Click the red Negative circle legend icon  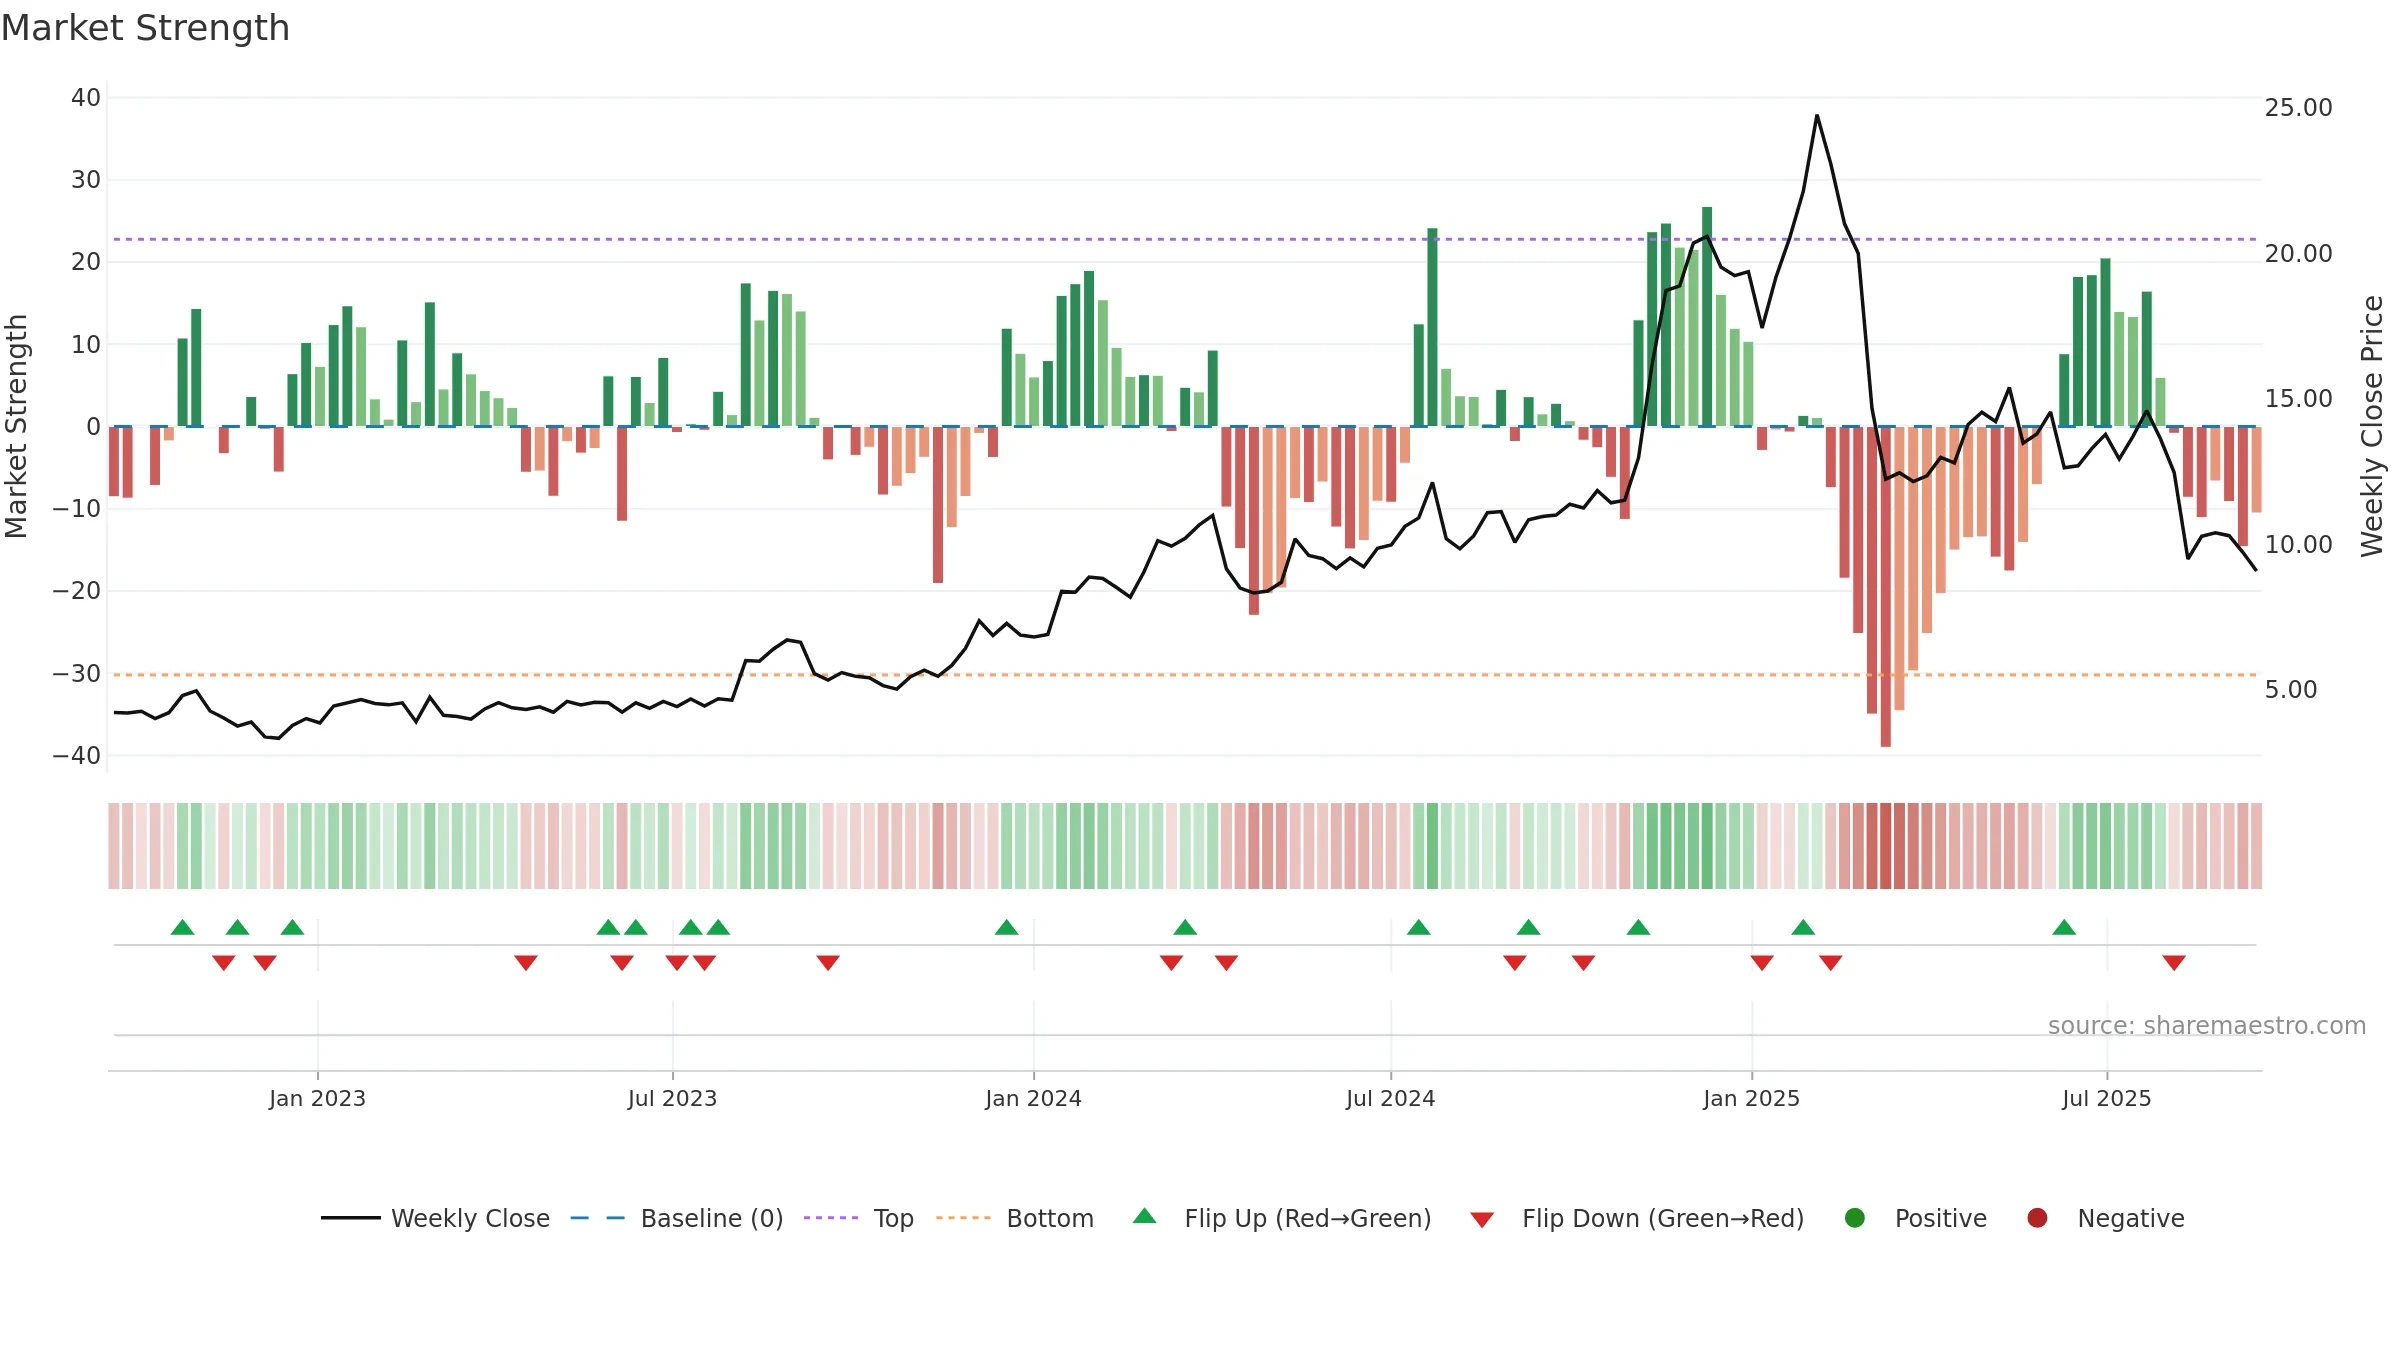[2037, 1218]
